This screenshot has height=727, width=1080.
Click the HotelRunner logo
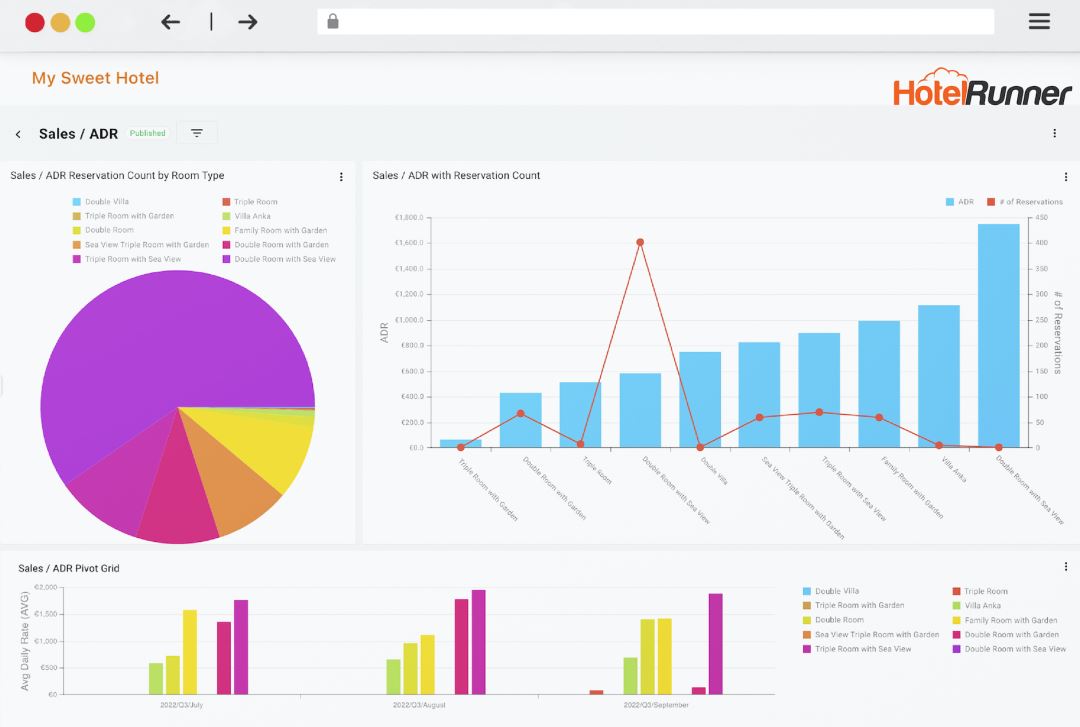click(982, 88)
